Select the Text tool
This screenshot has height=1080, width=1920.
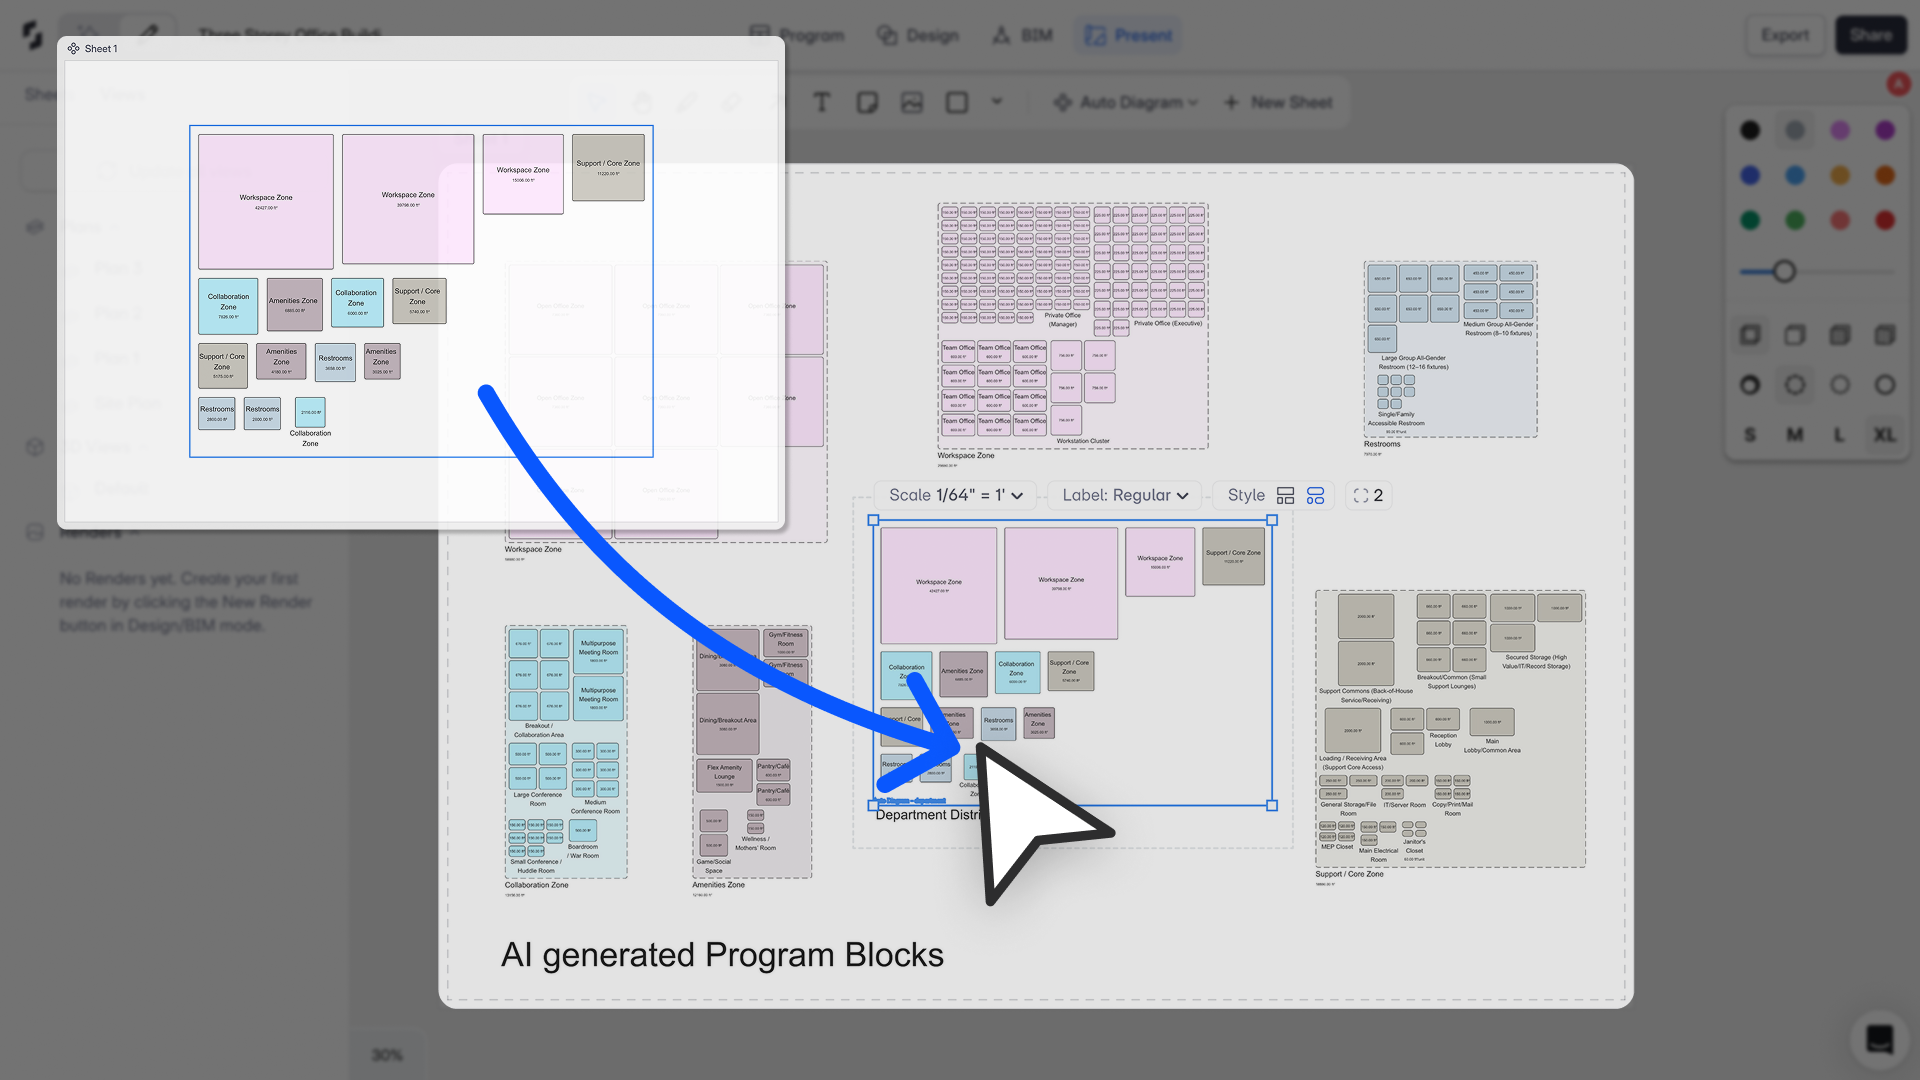(x=821, y=102)
